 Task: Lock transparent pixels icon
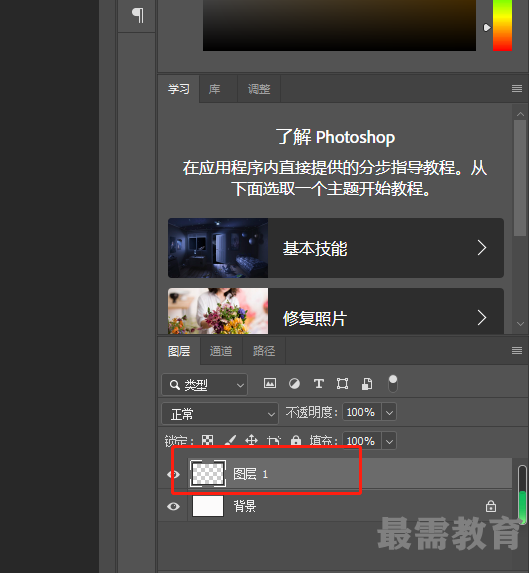click(208, 440)
